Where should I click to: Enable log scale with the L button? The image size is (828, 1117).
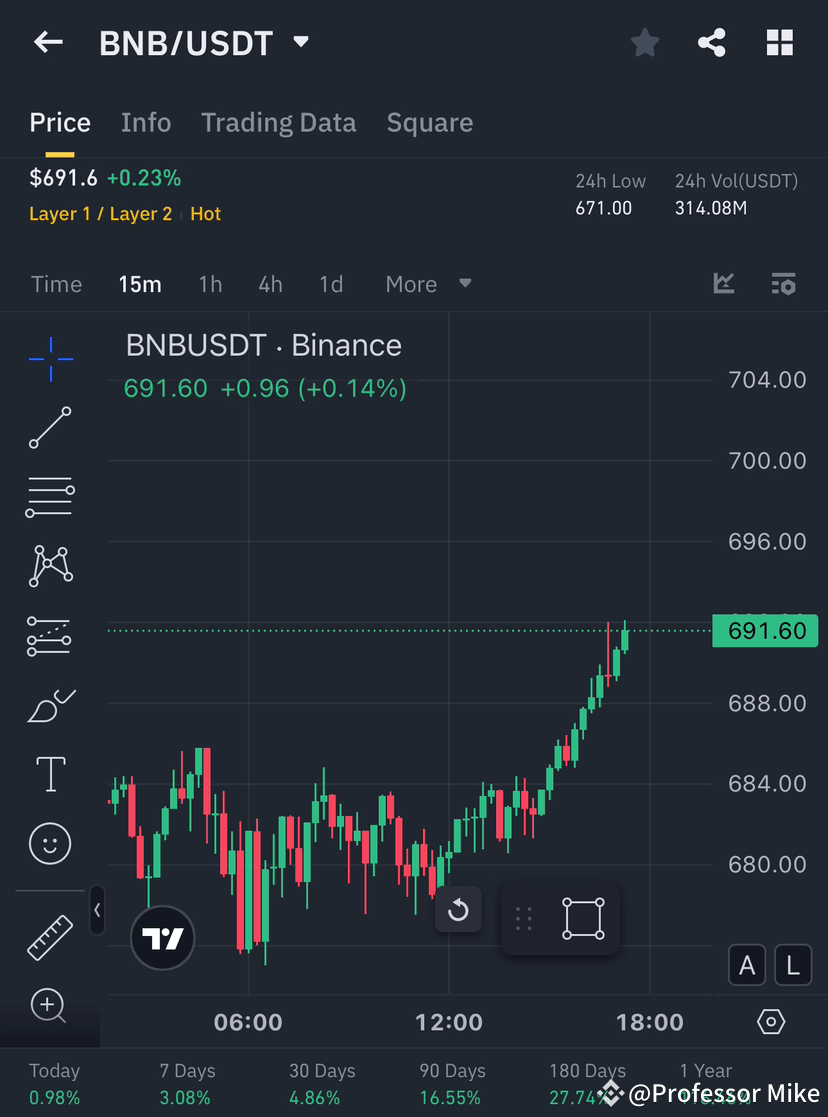[x=793, y=965]
